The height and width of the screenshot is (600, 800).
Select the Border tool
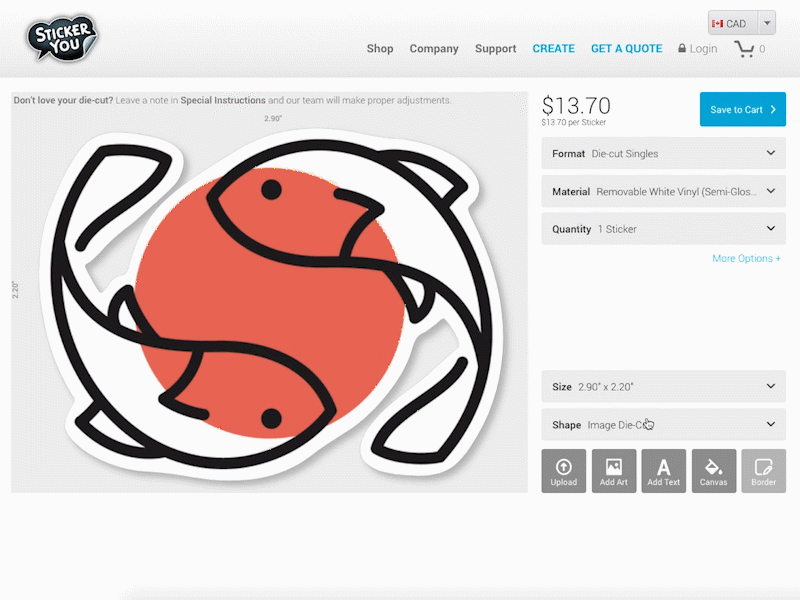click(x=764, y=470)
